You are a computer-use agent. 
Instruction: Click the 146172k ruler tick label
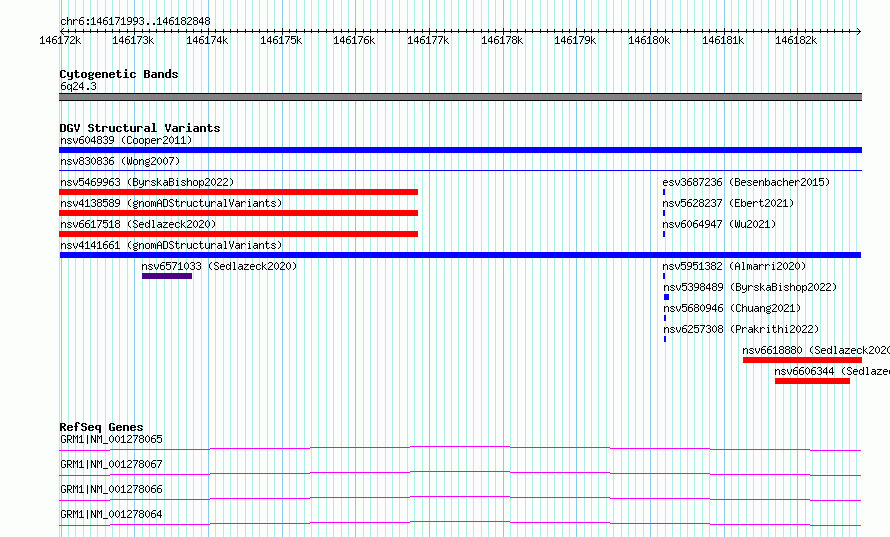tap(60, 40)
